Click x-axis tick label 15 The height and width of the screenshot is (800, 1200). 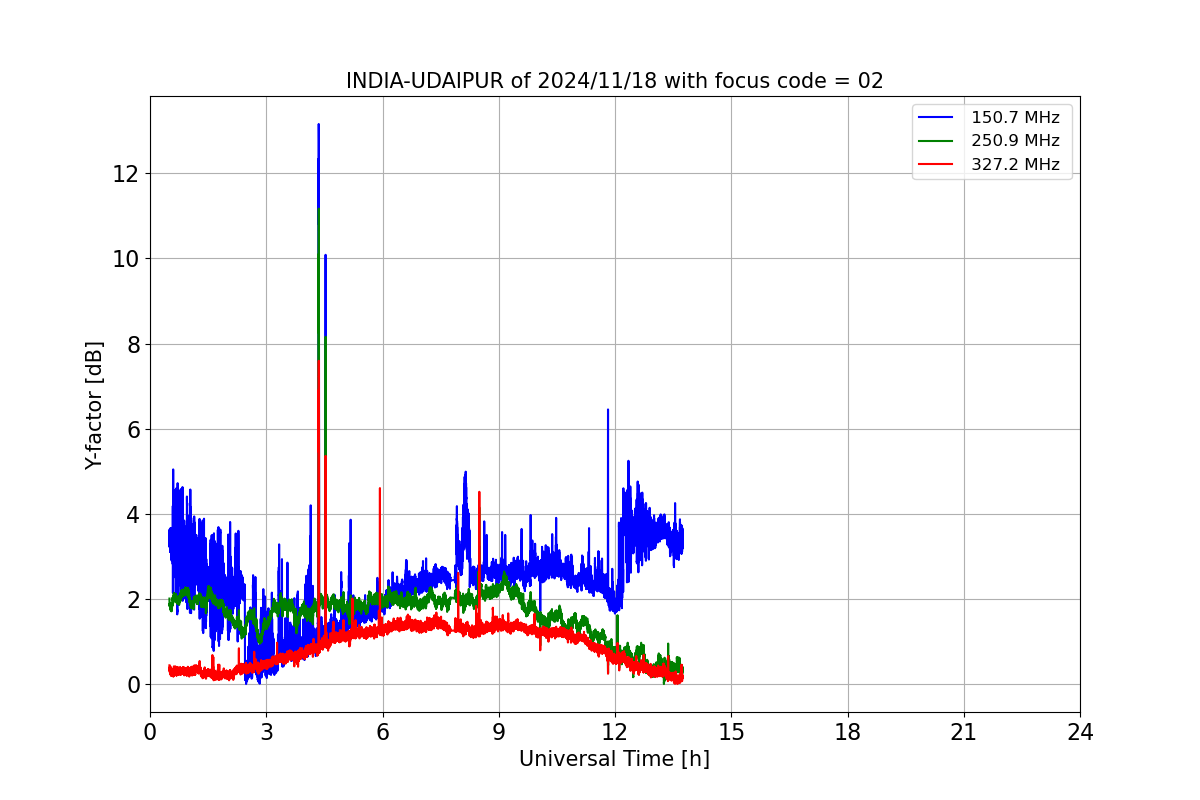(x=731, y=732)
